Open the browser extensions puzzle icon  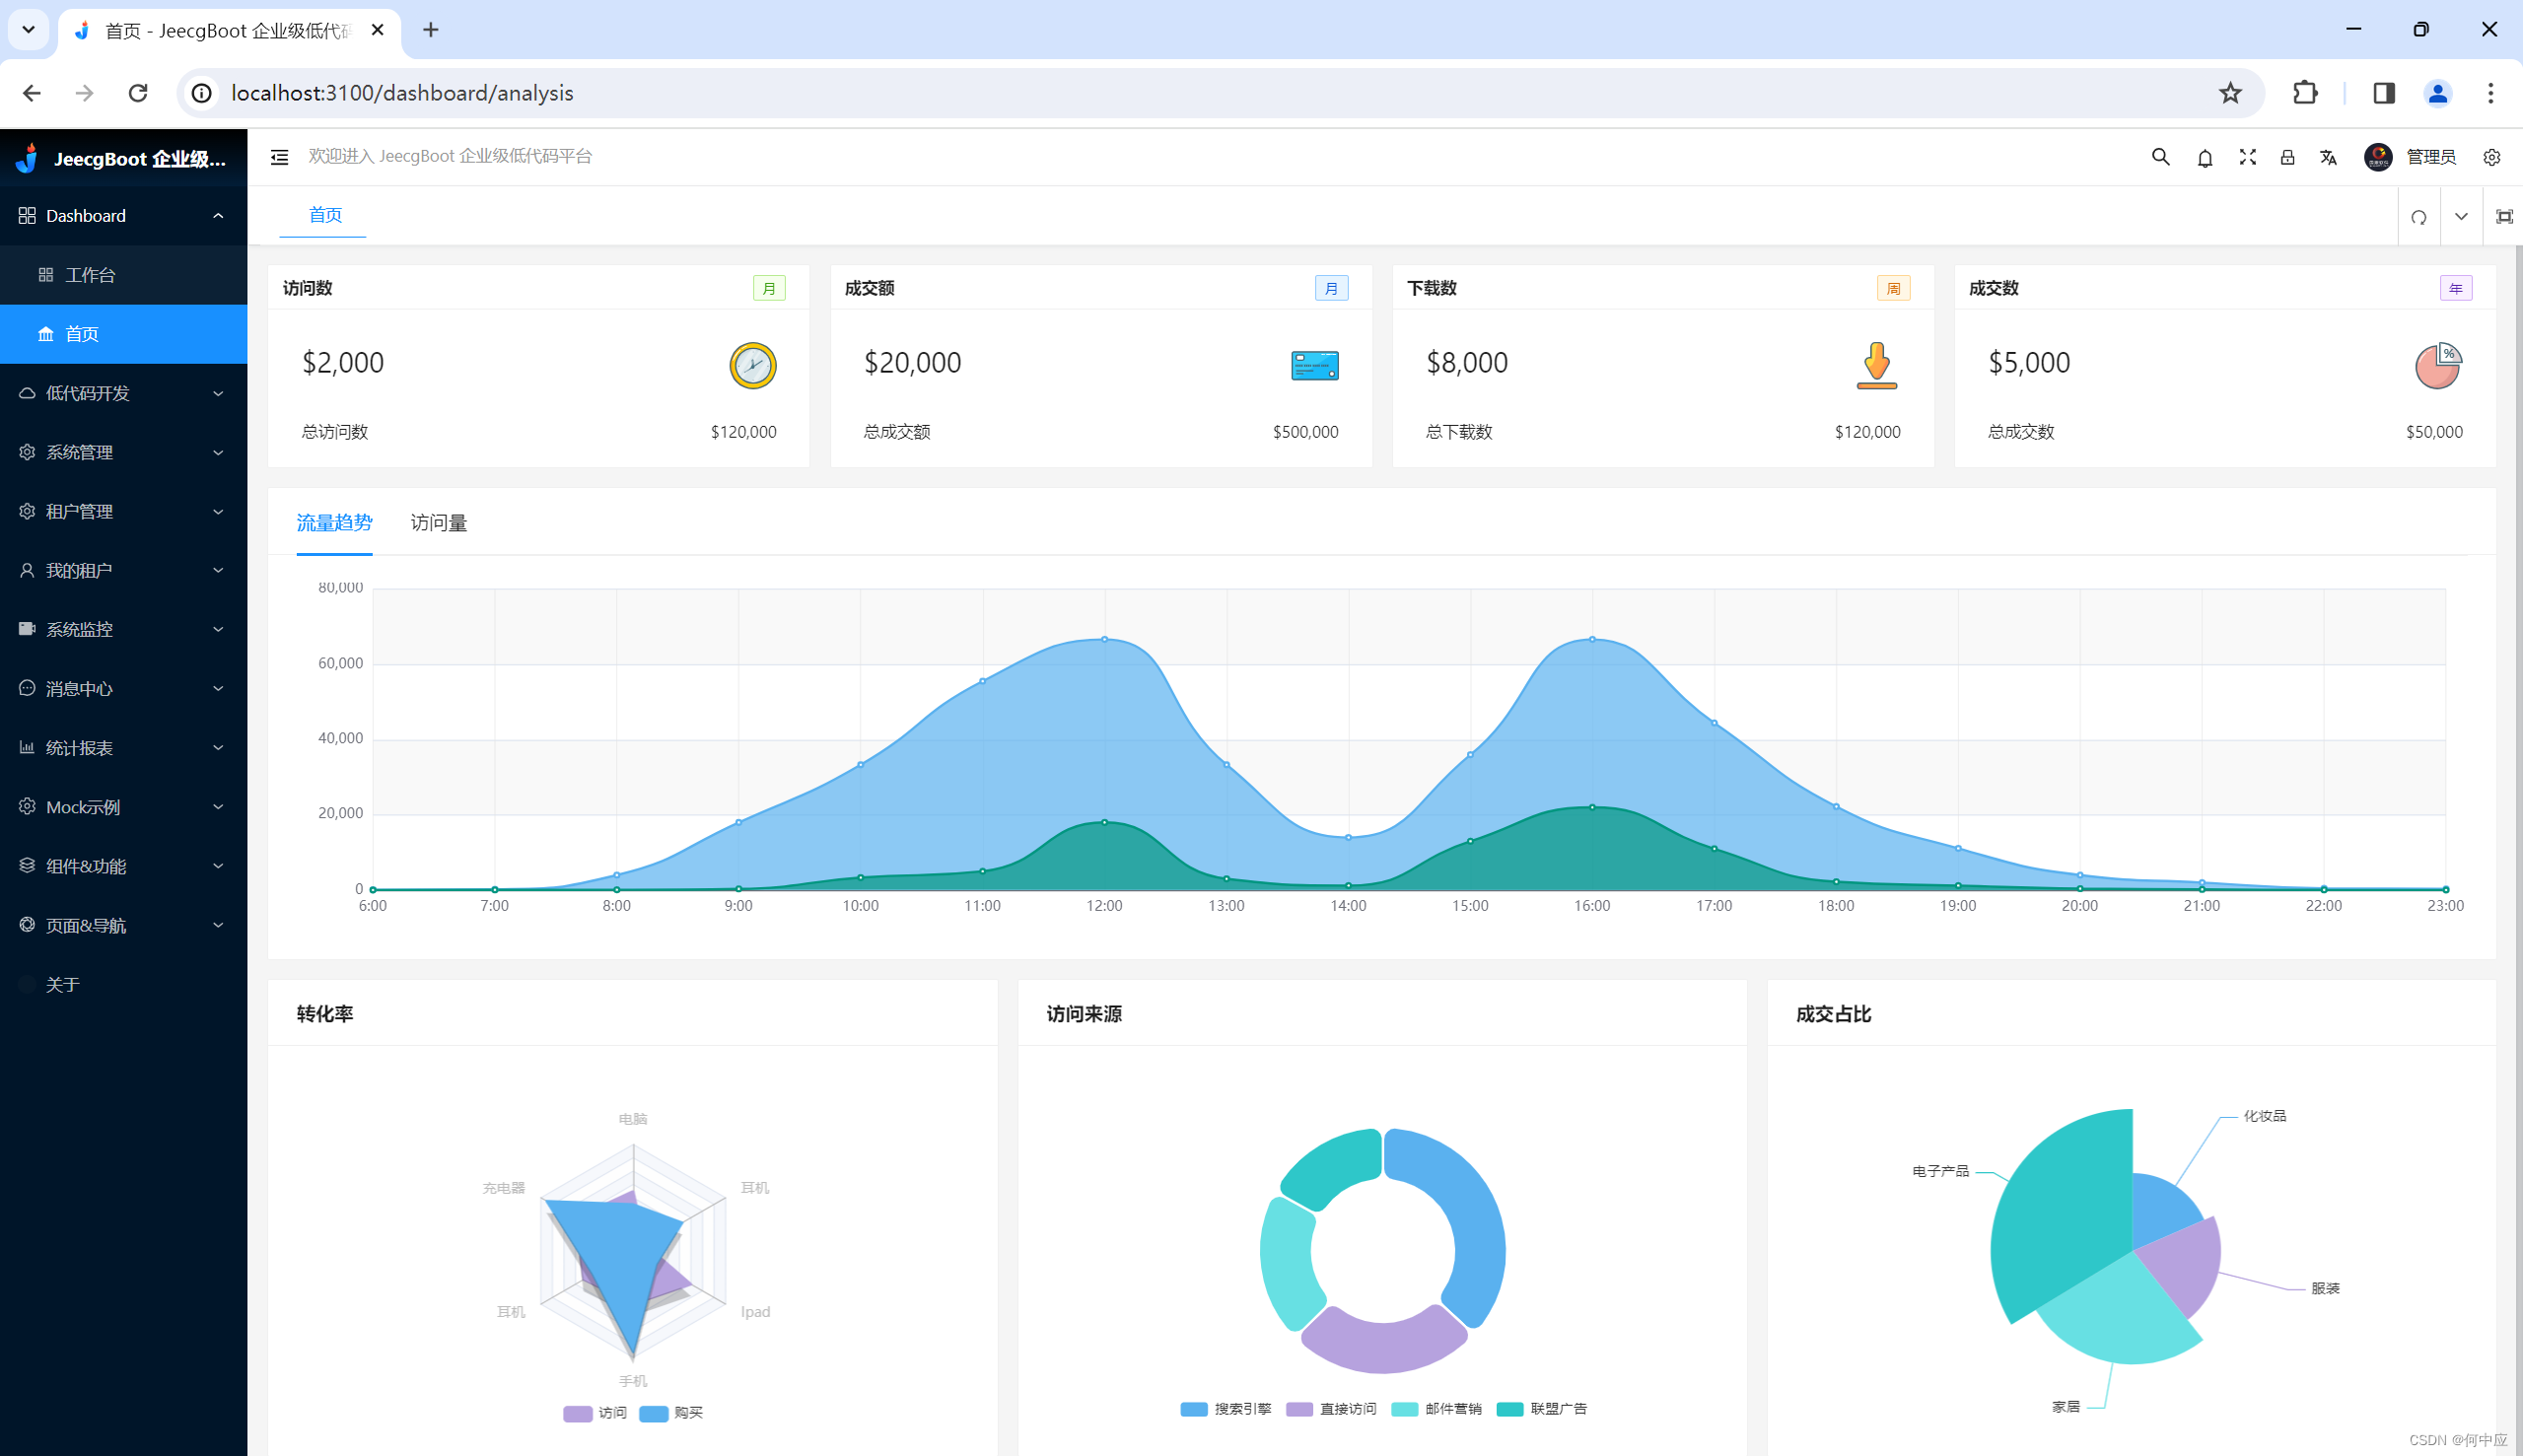2304,93
